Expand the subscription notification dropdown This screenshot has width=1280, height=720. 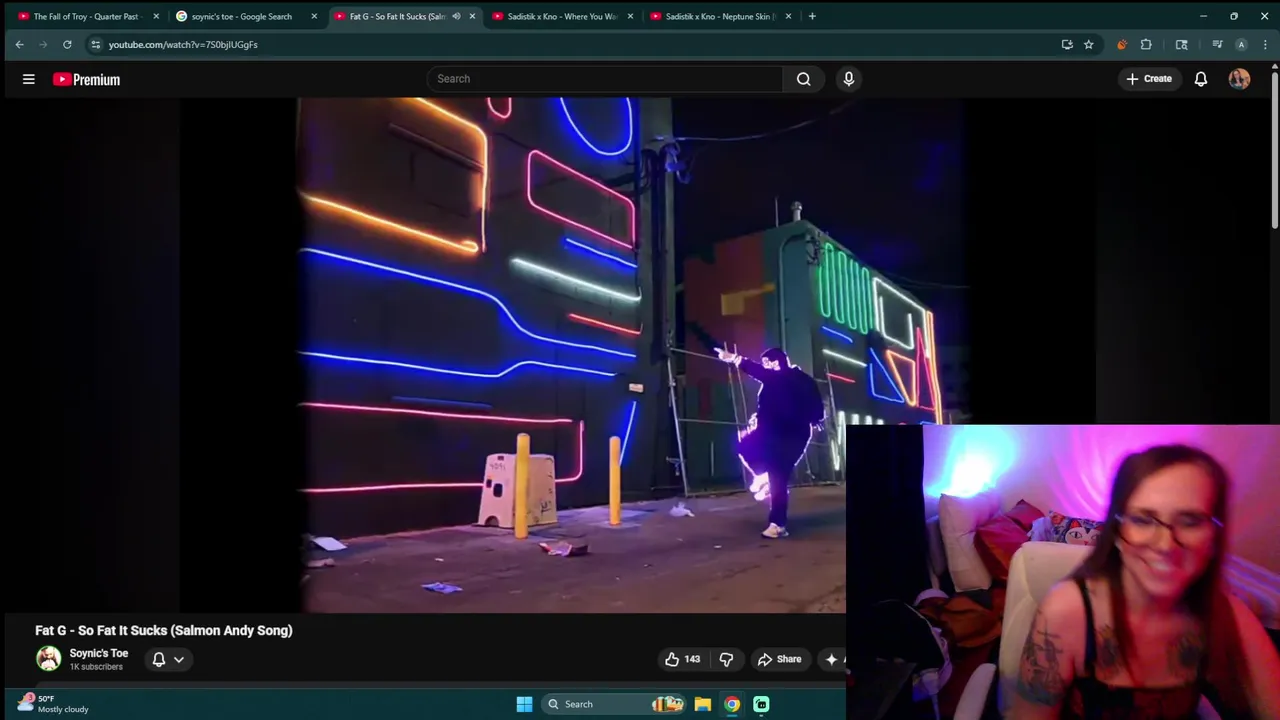[179, 659]
